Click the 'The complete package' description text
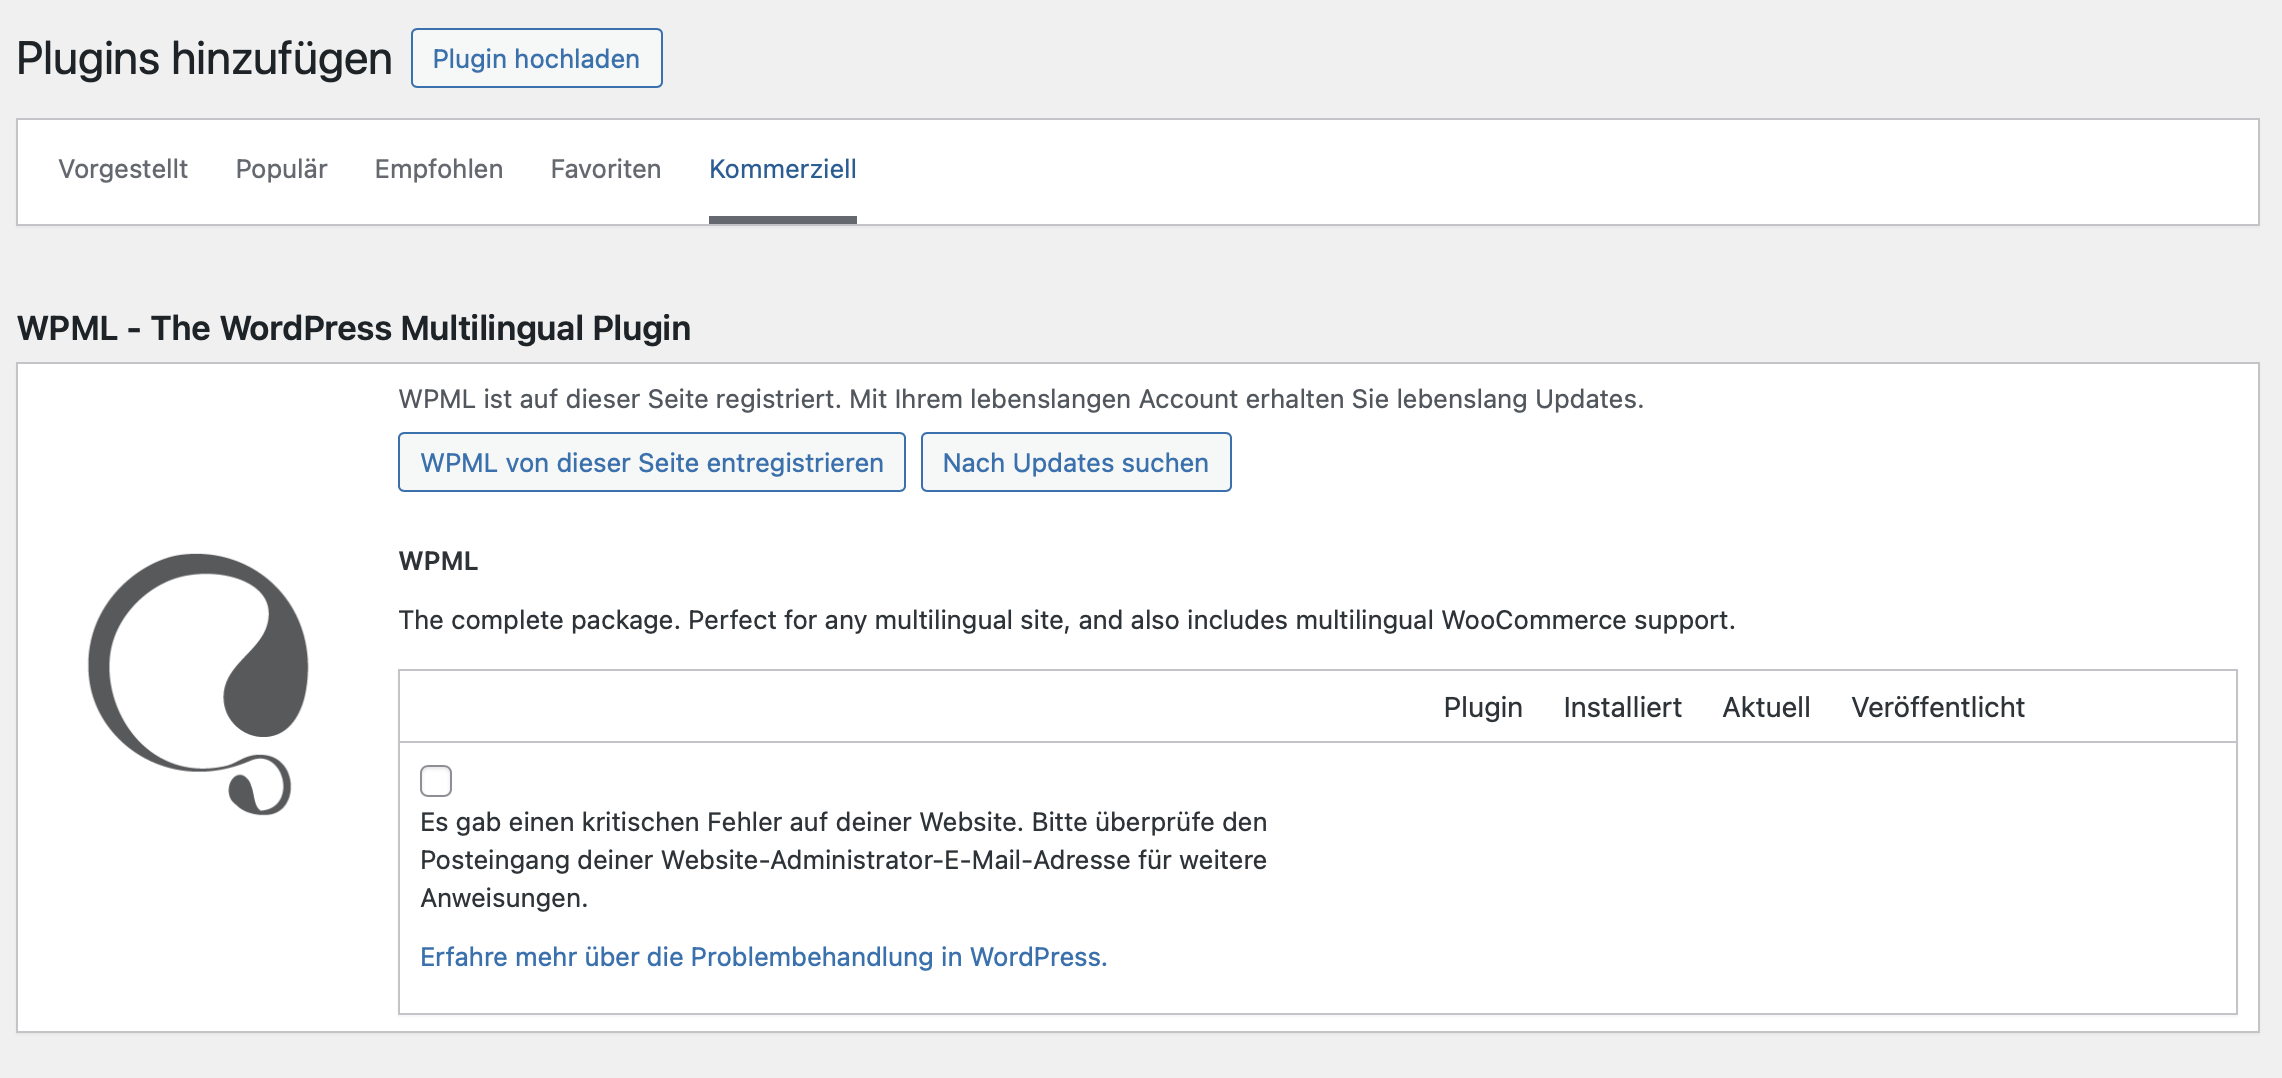2282x1078 pixels. click(1067, 620)
